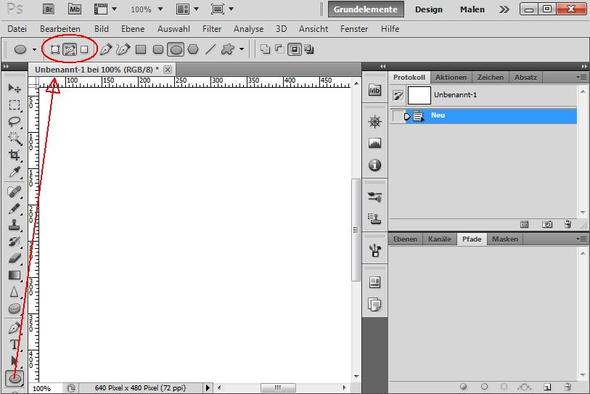The height and width of the screenshot is (394, 590).
Task: Open Mini Bridge via the top bar Mb icon
Action: click(x=75, y=9)
